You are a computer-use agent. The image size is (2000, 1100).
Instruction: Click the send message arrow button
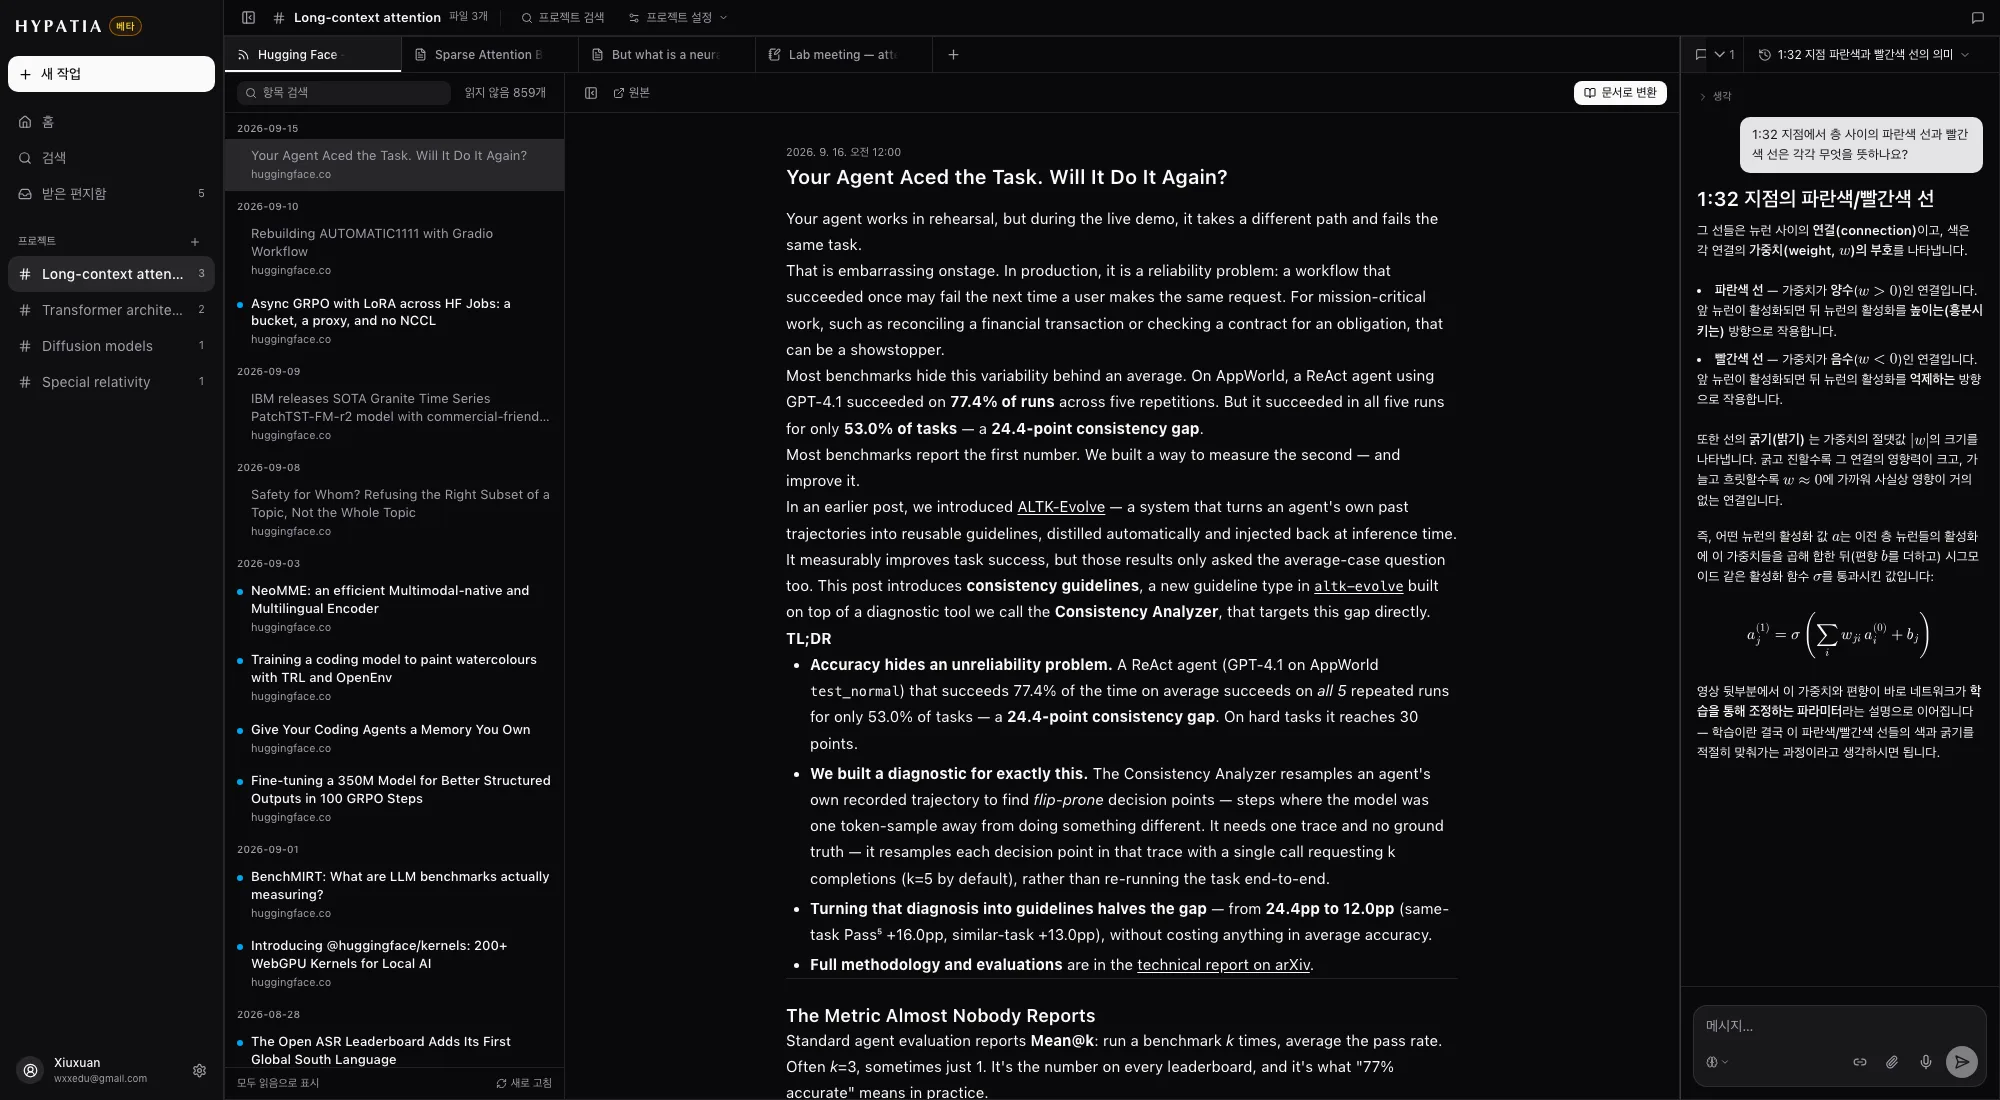pyautogui.click(x=1962, y=1062)
